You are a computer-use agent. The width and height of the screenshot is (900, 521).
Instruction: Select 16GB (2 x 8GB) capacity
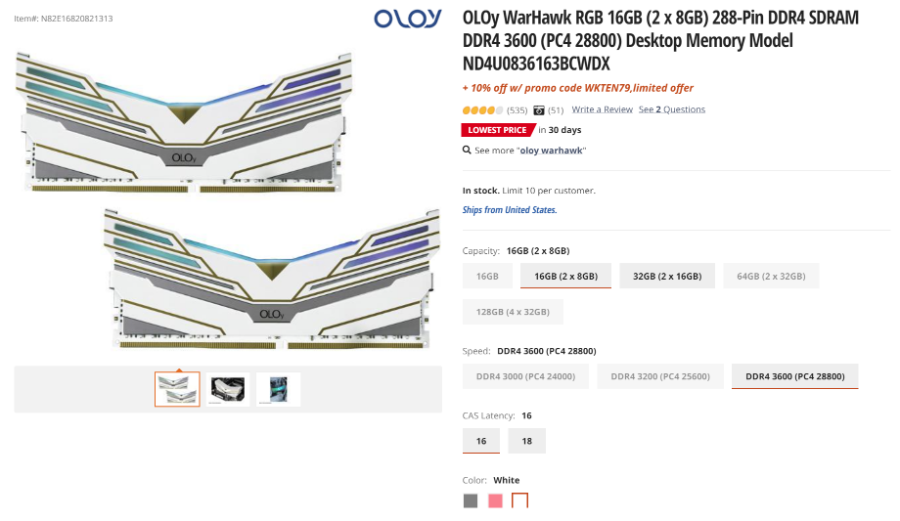pyautogui.click(x=566, y=276)
